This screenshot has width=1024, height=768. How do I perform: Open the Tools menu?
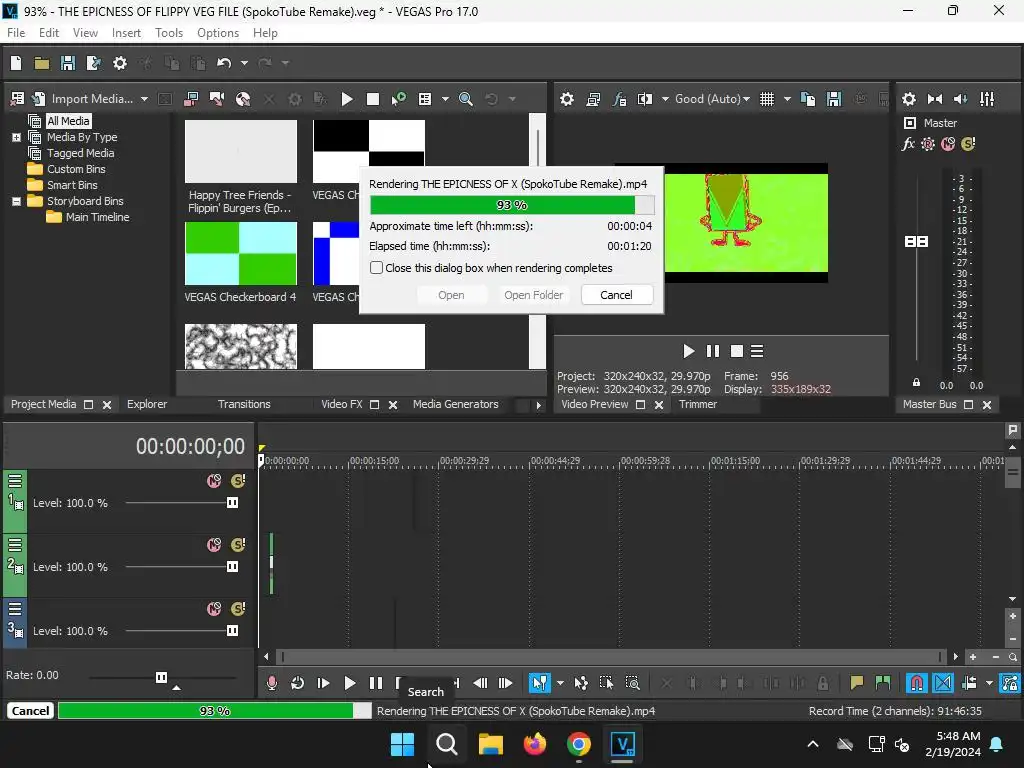[168, 33]
